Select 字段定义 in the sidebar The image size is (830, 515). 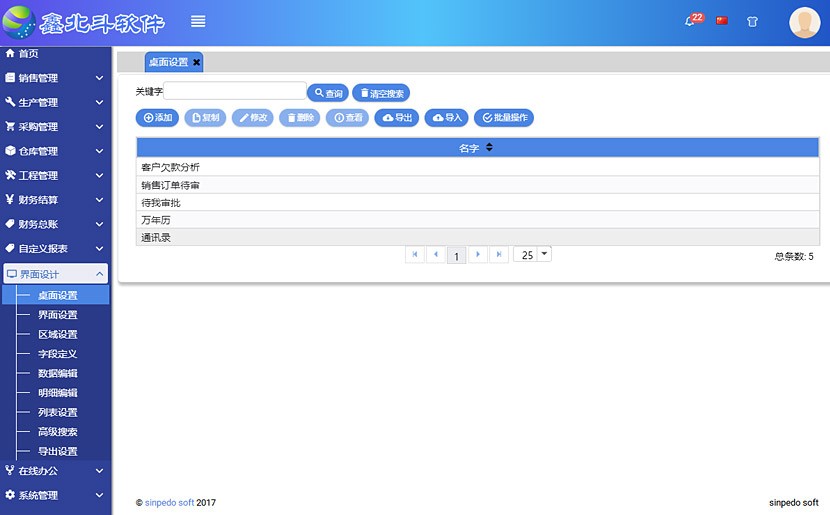57,354
